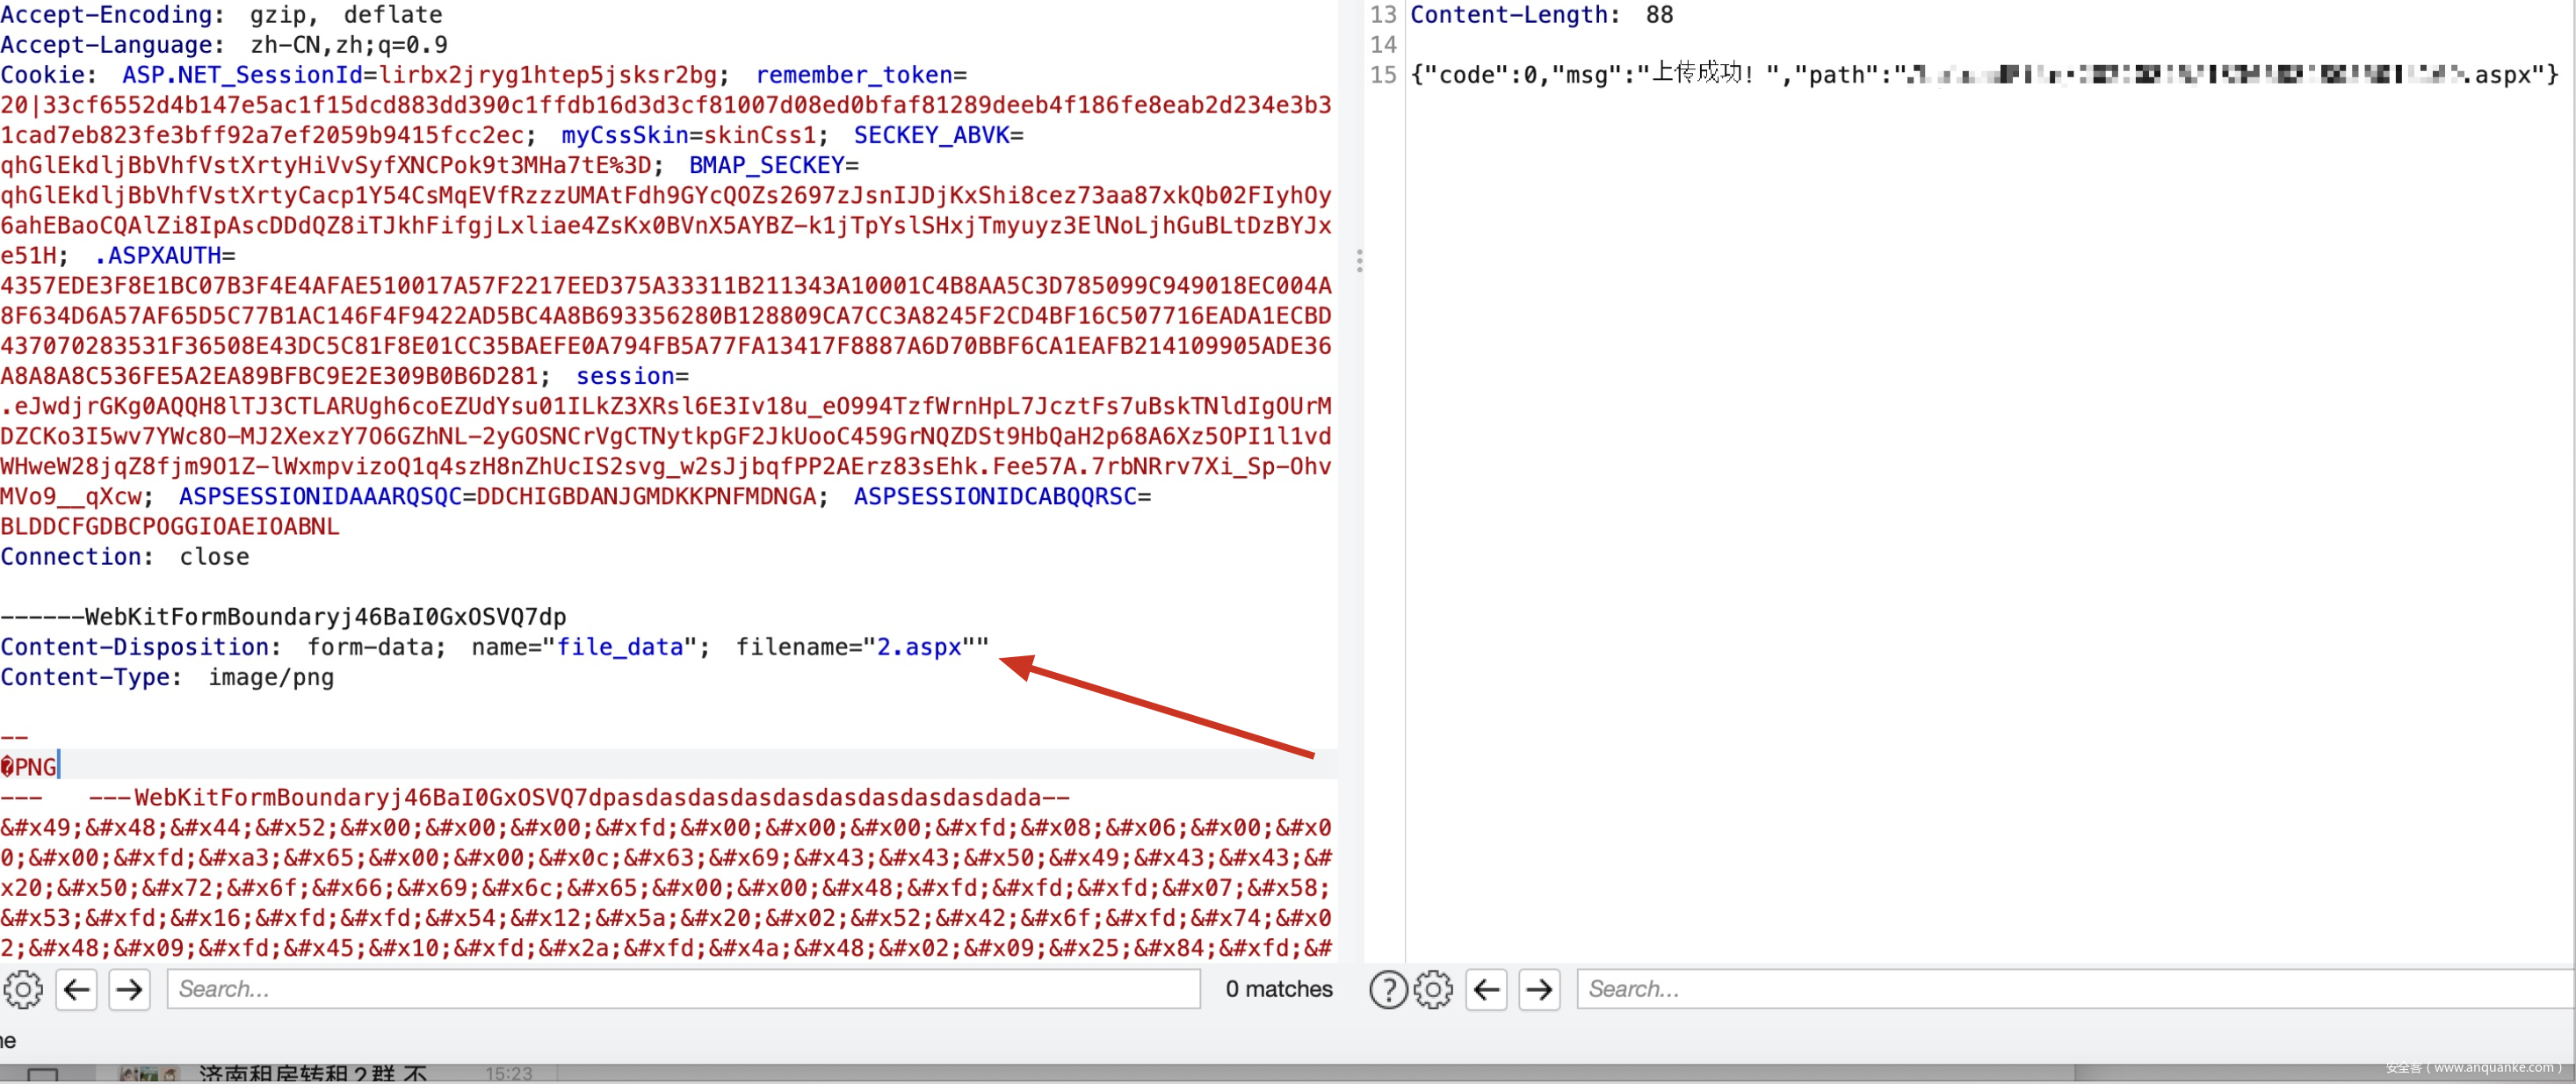This screenshot has height=1084, width=2576.
Task: Click Content-Length header in the response
Action: click(x=1509, y=15)
